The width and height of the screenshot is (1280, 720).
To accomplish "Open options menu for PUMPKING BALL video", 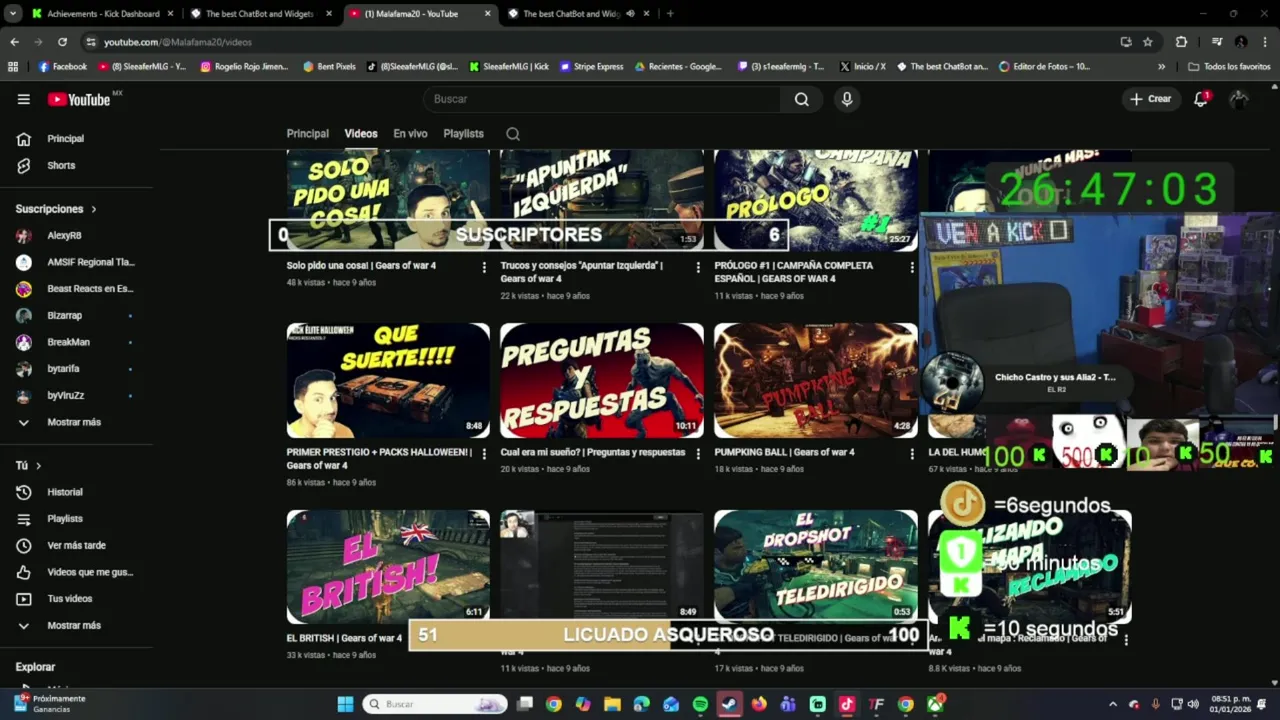I will click(x=911, y=454).
